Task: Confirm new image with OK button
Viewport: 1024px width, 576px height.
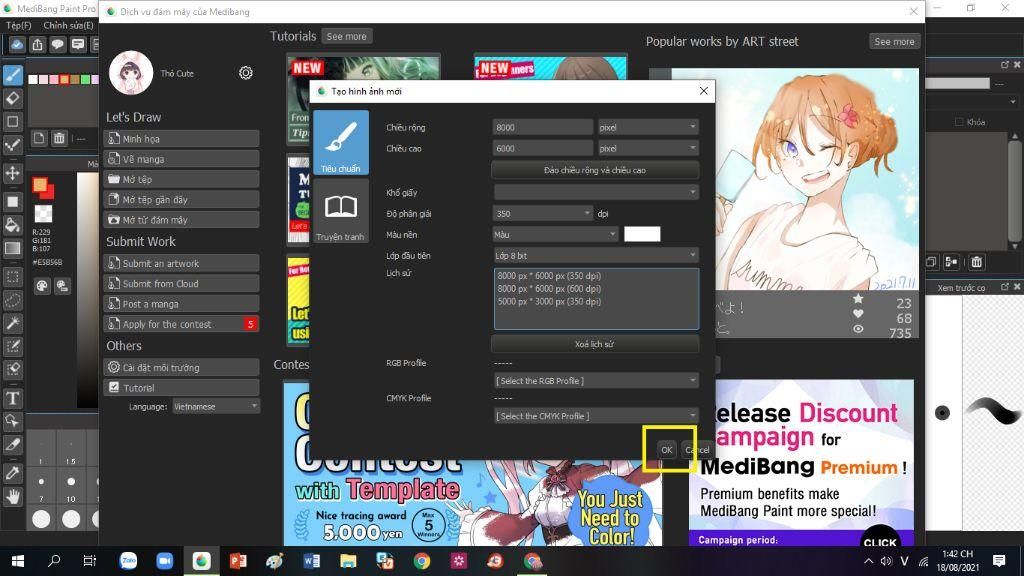Action: pyautogui.click(x=666, y=449)
